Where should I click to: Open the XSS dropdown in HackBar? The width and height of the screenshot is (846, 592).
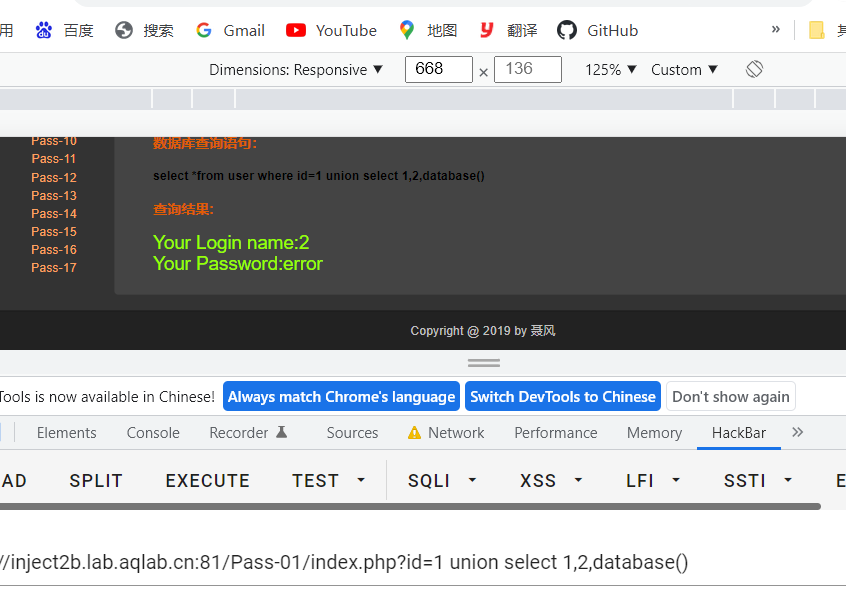[549, 480]
